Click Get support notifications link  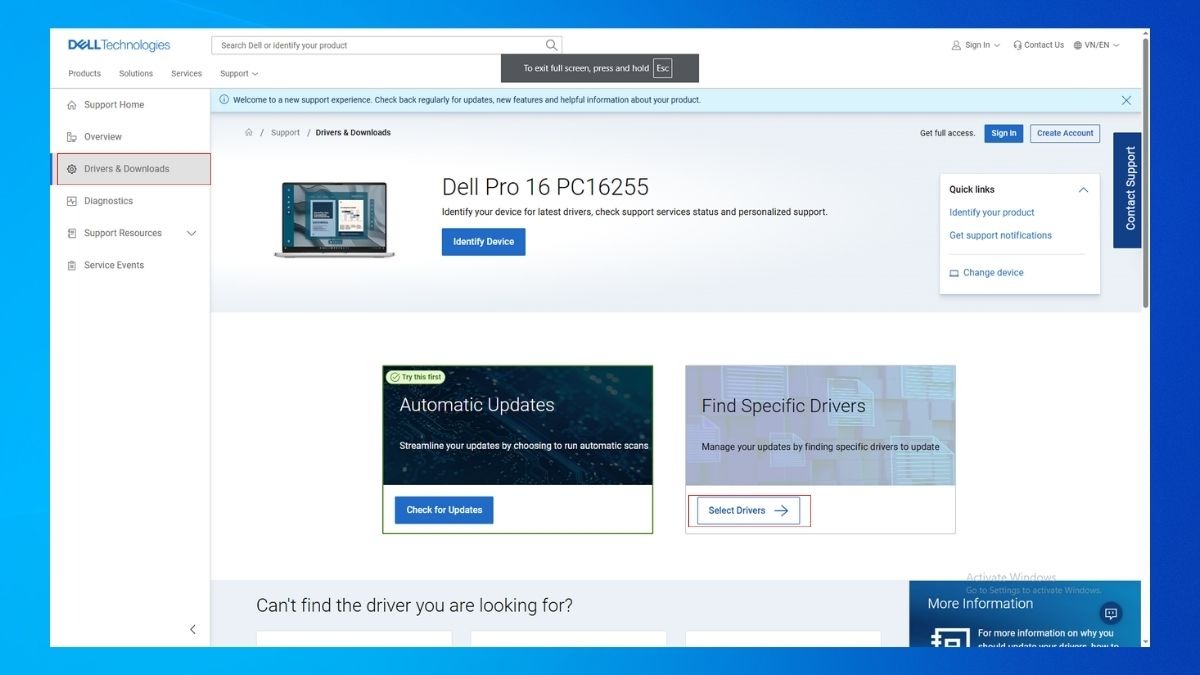tap(1000, 235)
